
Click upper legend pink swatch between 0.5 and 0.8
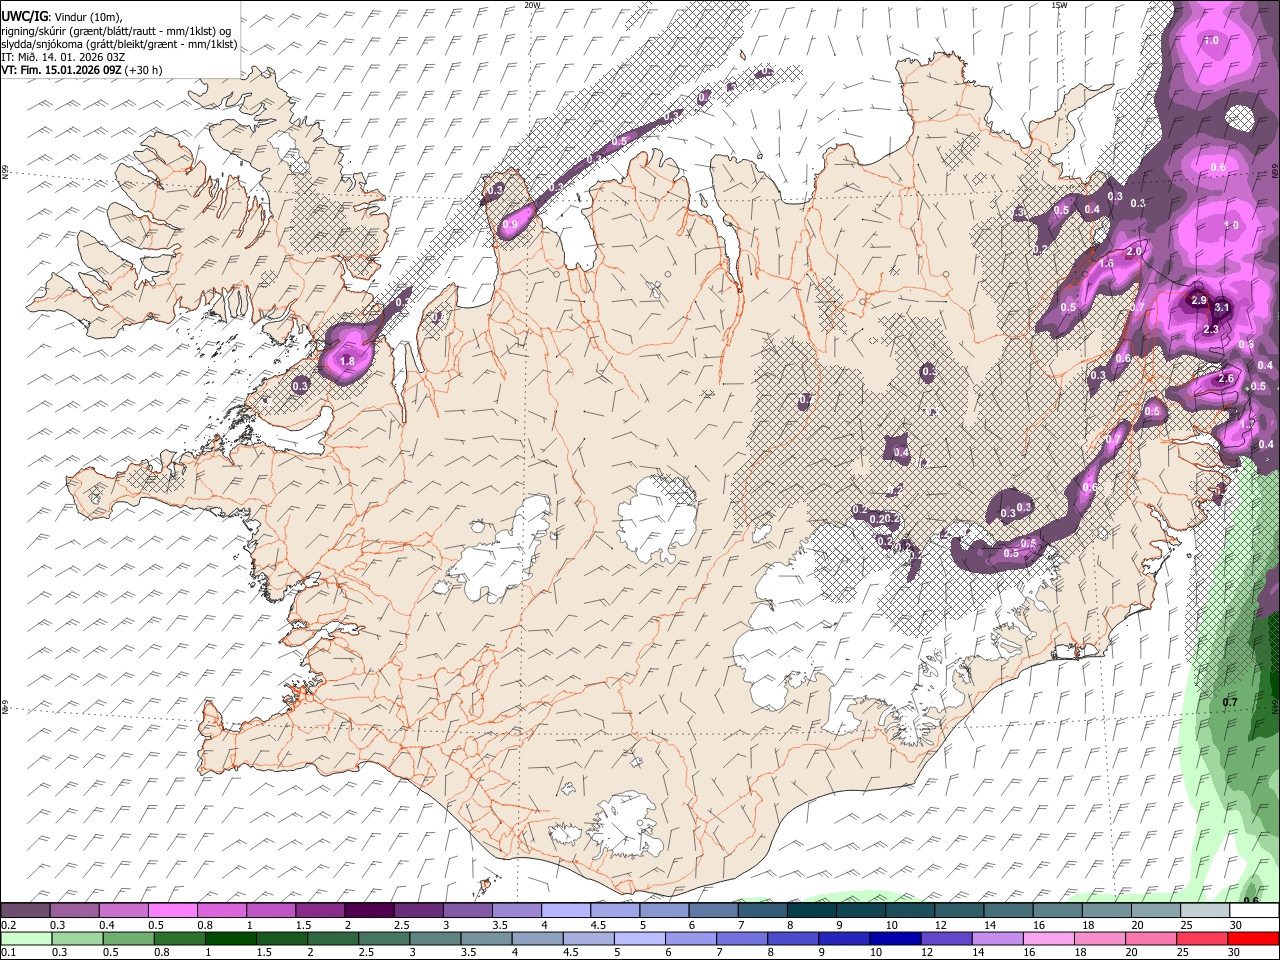tap(173, 911)
